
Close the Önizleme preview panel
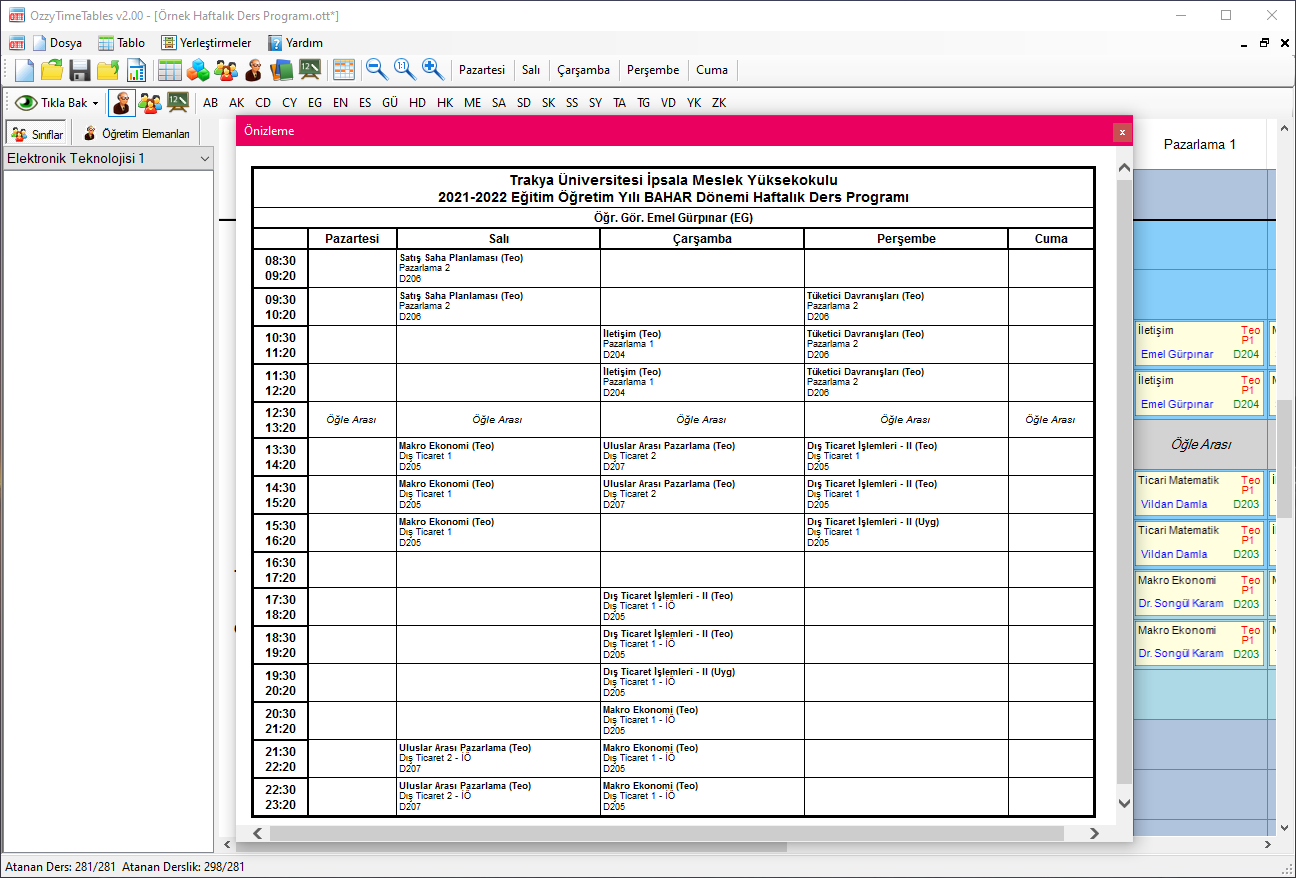pyautogui.click(x=1122, y=131)
